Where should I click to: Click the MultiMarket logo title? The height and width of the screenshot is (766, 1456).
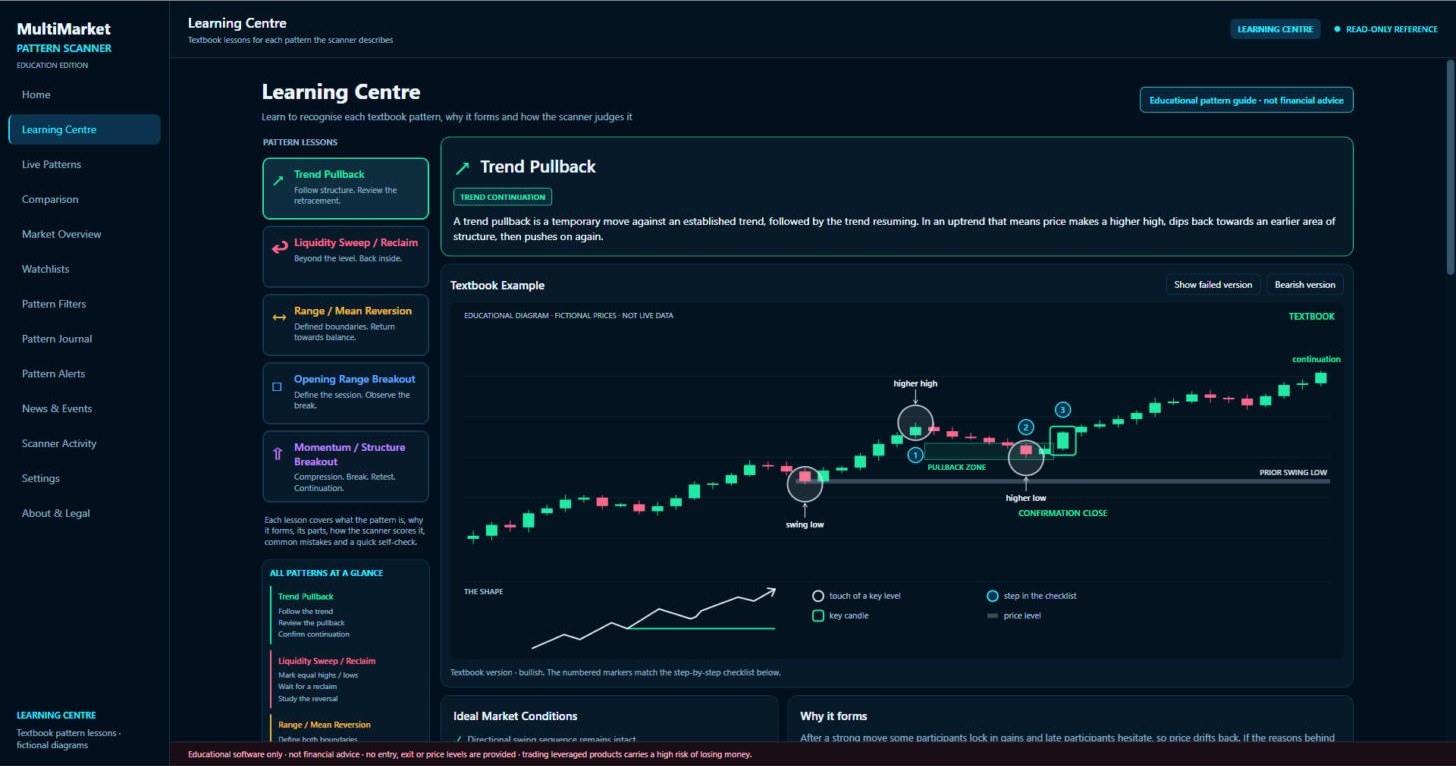64,30
